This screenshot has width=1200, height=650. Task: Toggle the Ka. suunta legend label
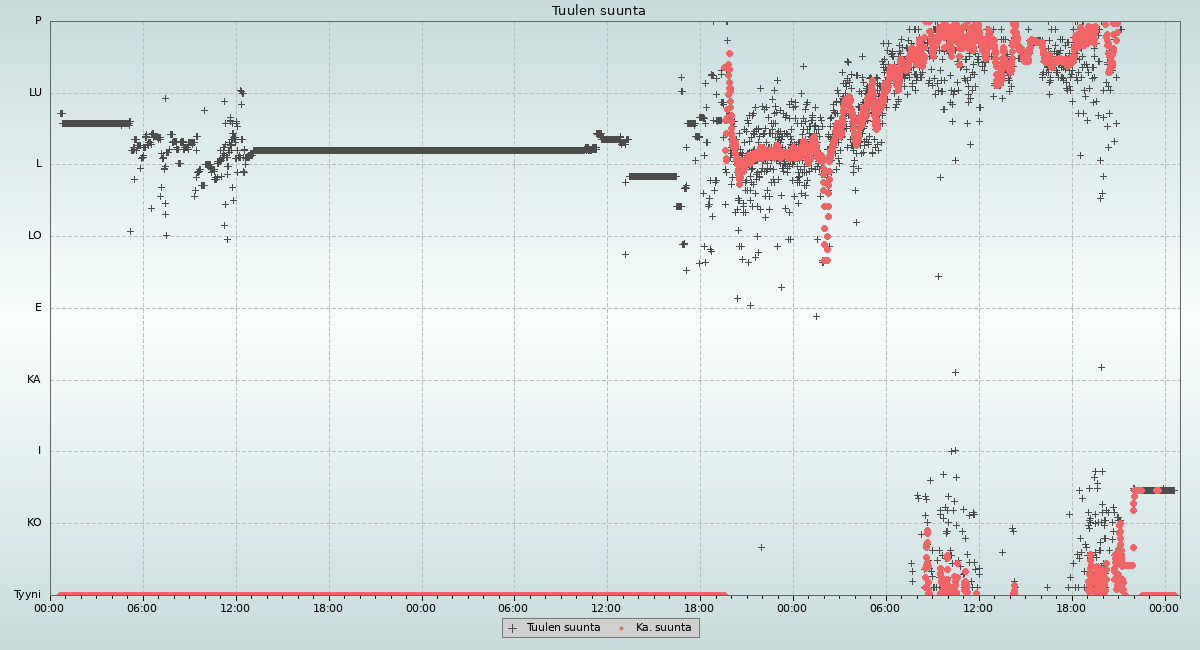click(663, 628)
